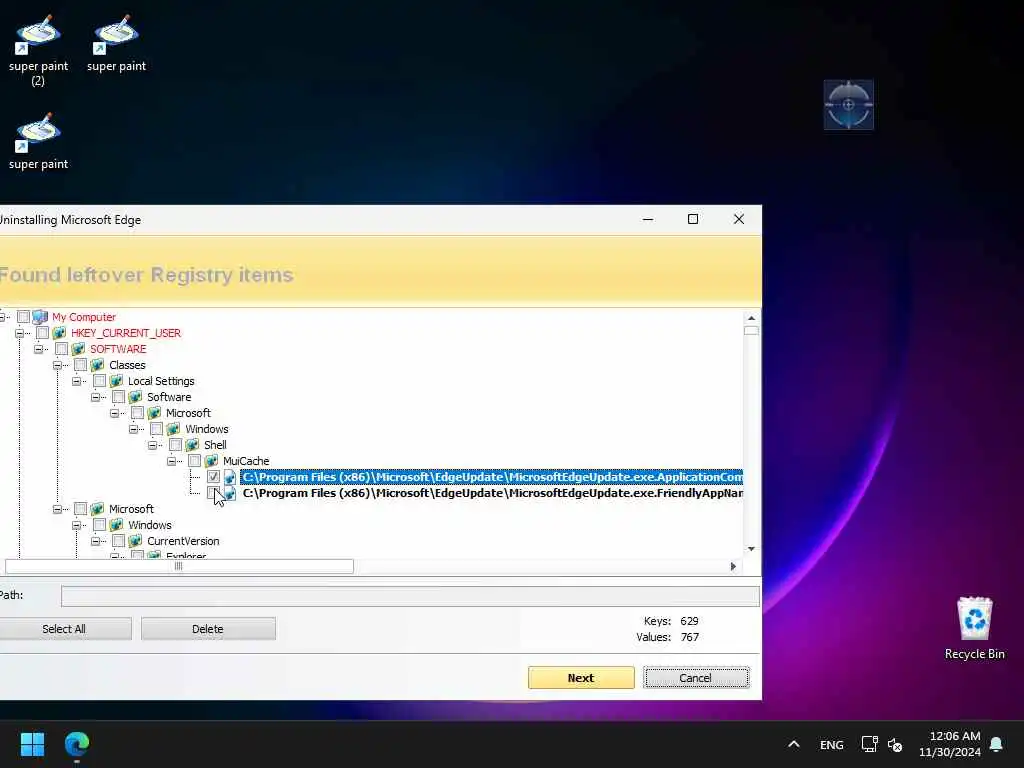This screenshot has height=768, width=1024.
Task: Click the Delete button
Action: 208,629
